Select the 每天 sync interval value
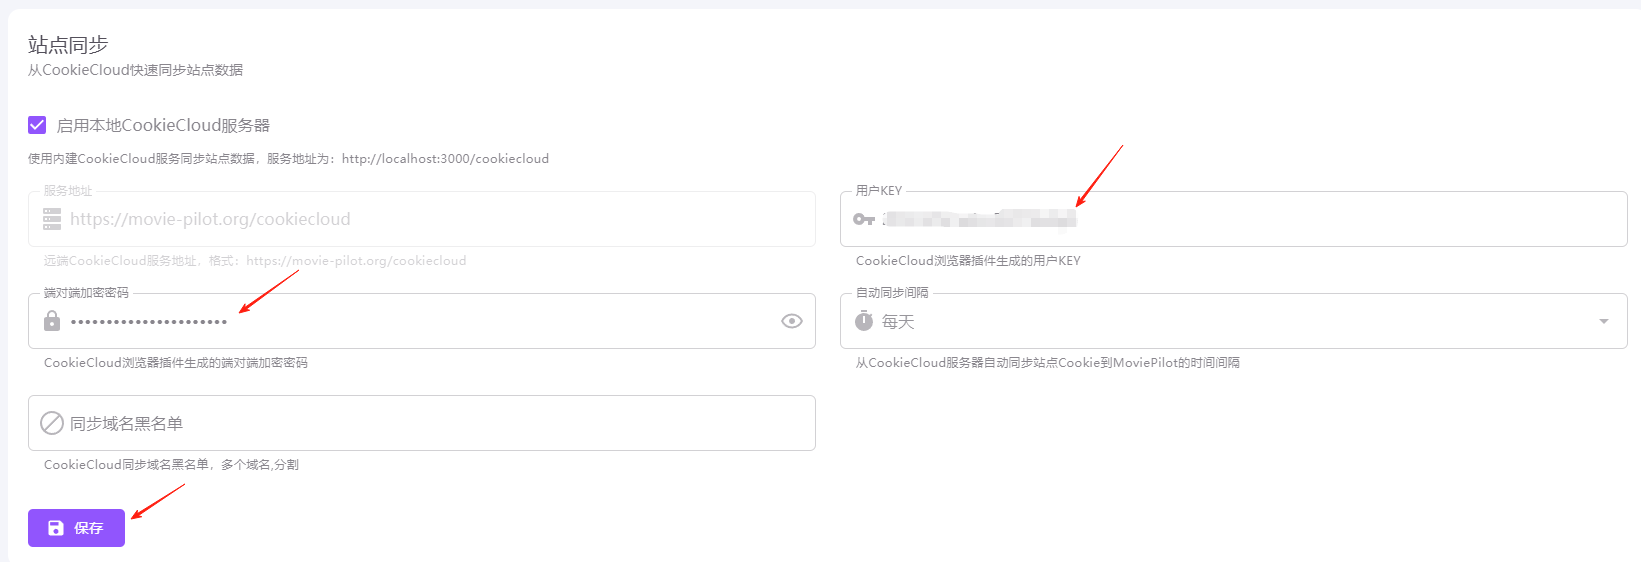Viewport: 1641px width, 562px height. pyautogui.click(x=898, y=322)
